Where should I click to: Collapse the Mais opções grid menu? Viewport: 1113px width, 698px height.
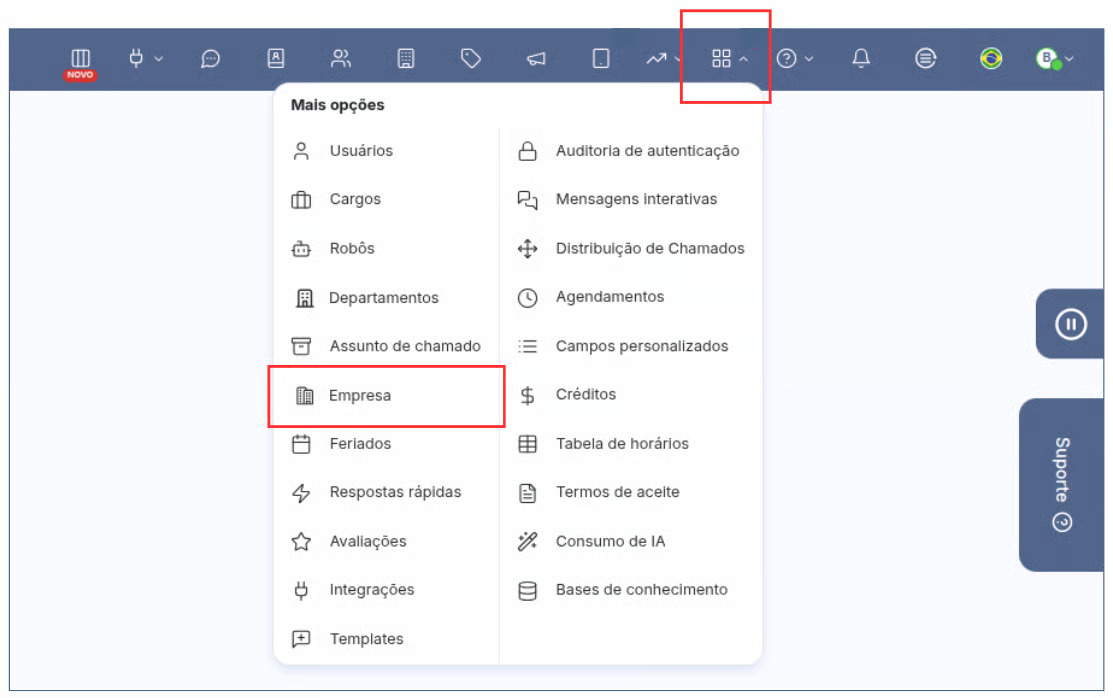click(729, 59)
